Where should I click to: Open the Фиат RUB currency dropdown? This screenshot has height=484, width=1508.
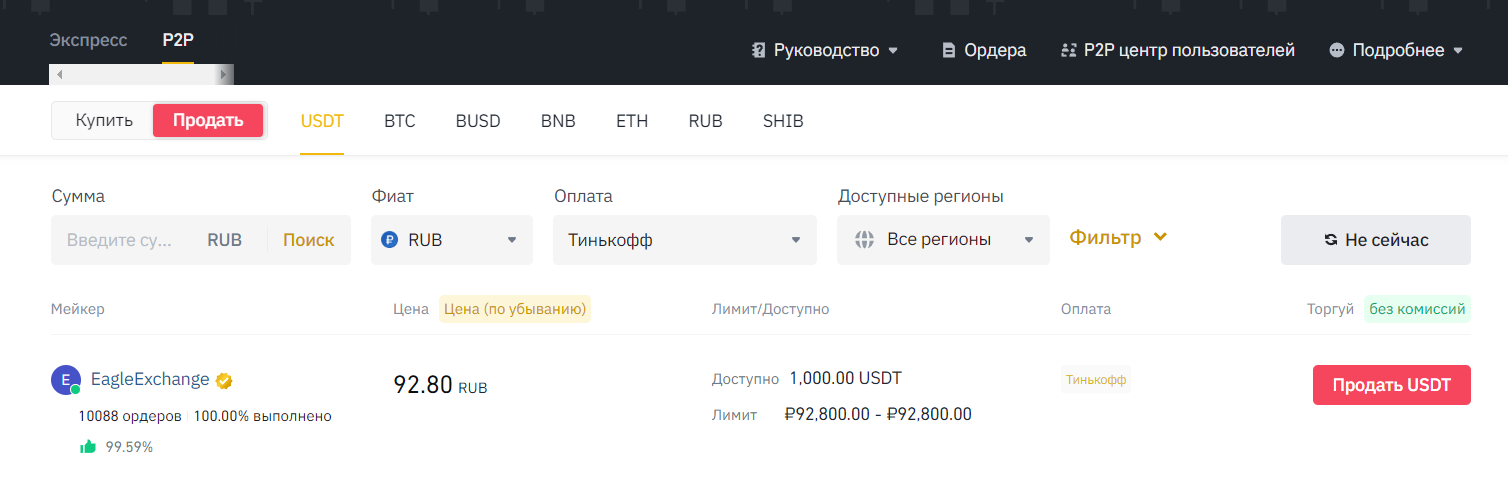451,240
